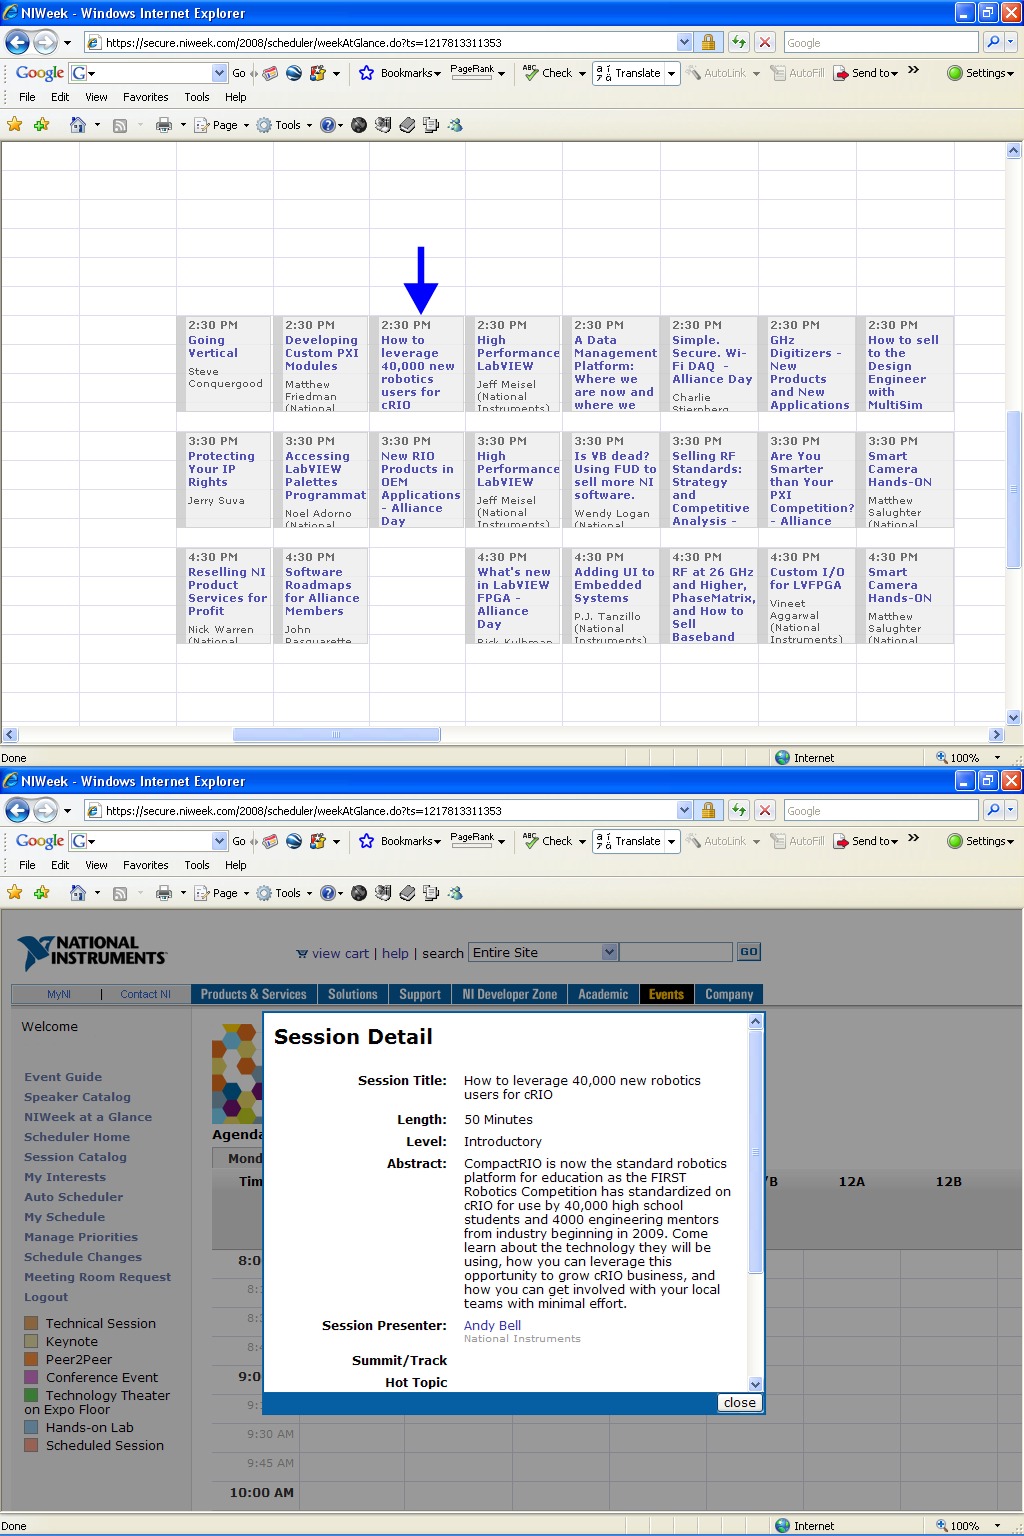This screenshot has height=1536, width=1024.
Task: Switch to the Events tab on NI site
Action: [x=666, y=994]
